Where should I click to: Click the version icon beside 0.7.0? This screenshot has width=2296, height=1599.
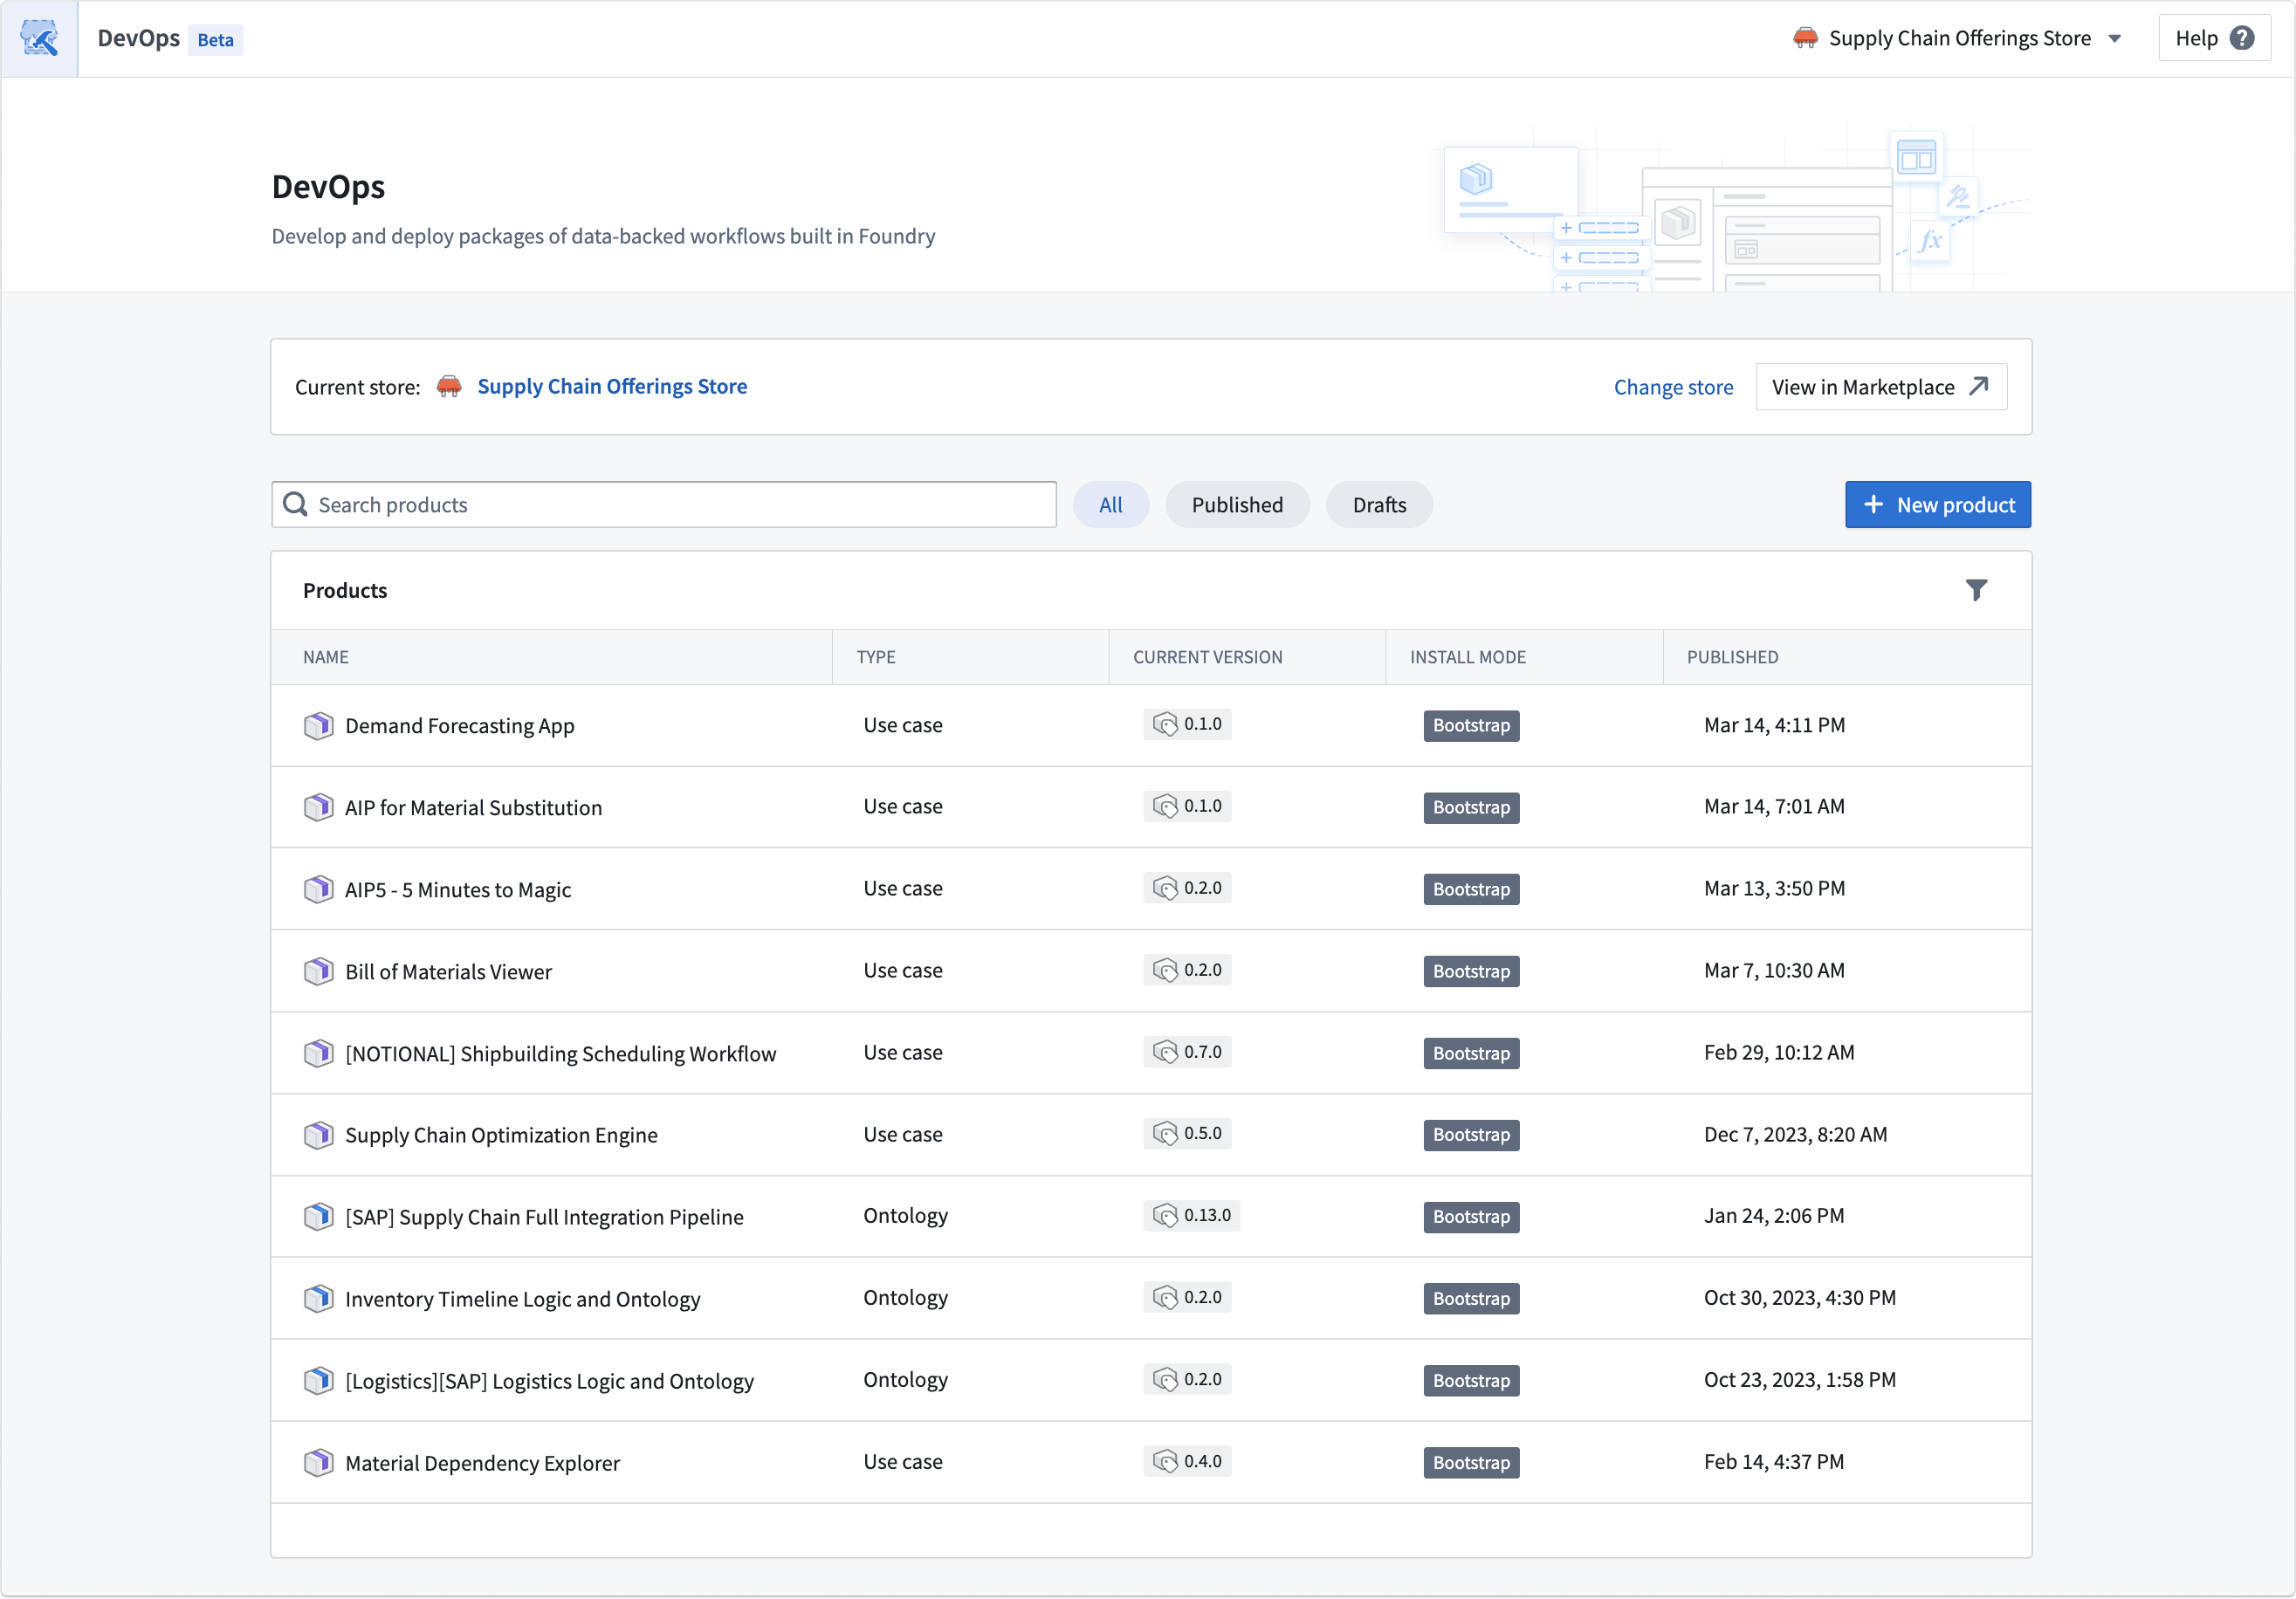pos(1165,1052)
